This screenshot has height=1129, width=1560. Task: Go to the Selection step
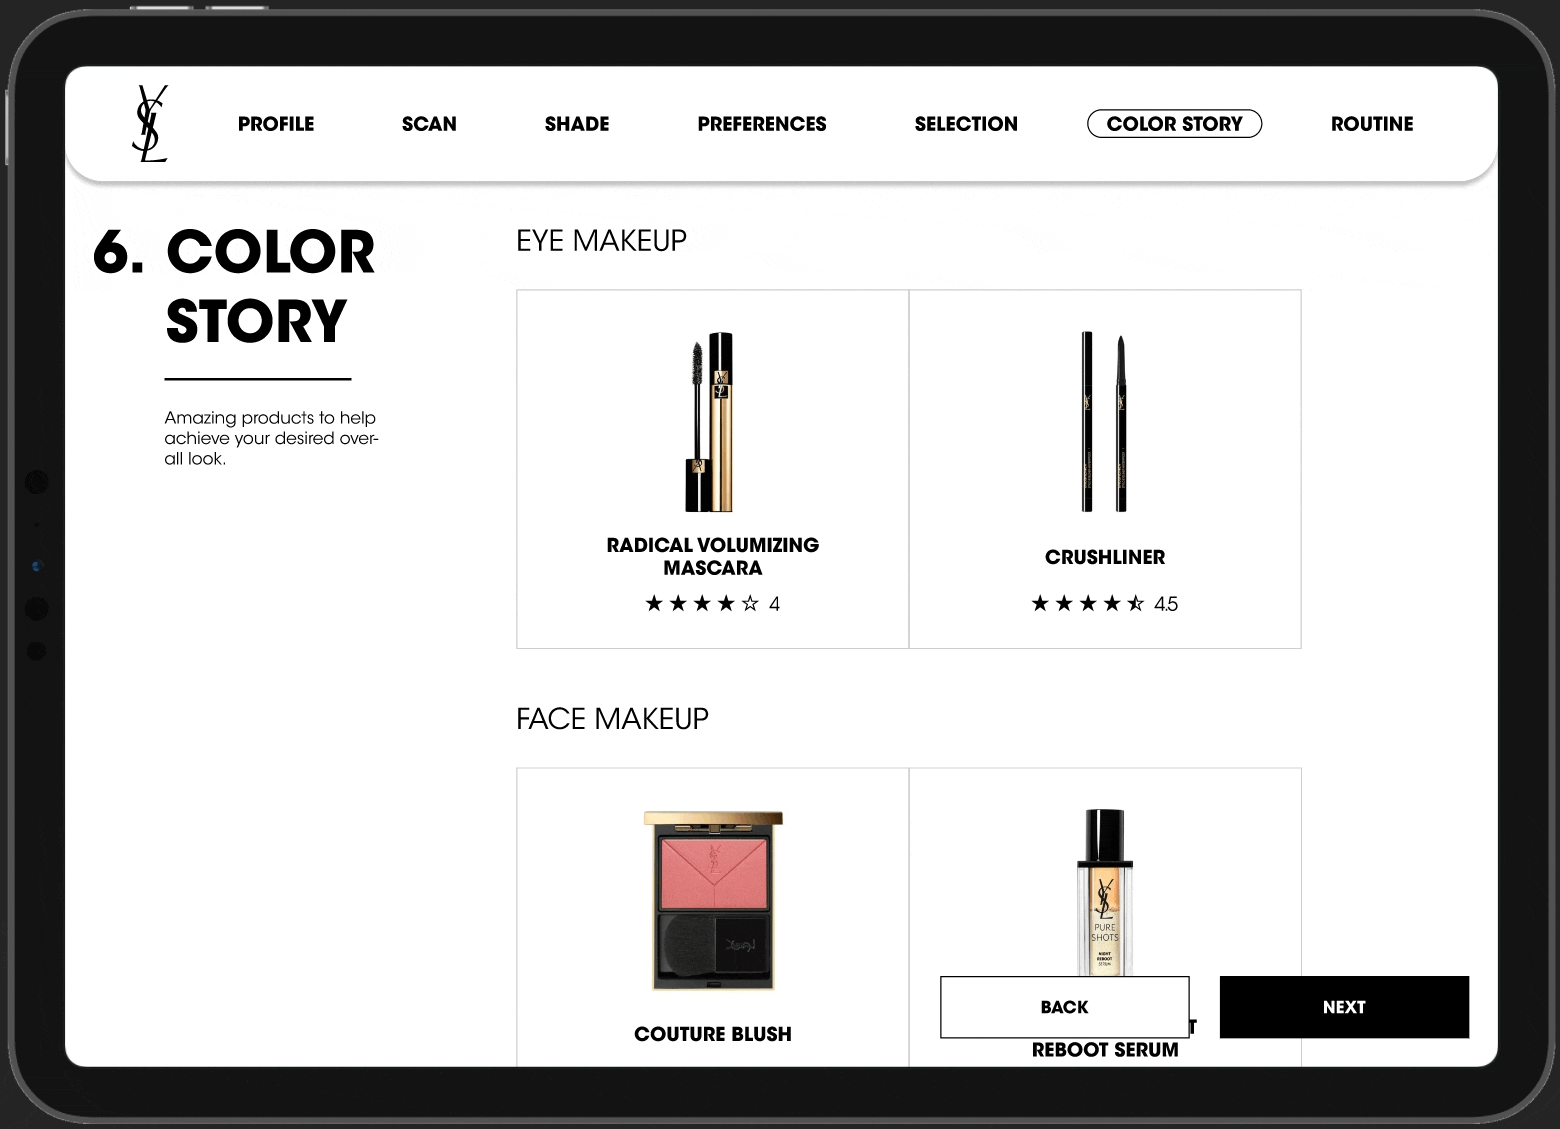(966, 124)
